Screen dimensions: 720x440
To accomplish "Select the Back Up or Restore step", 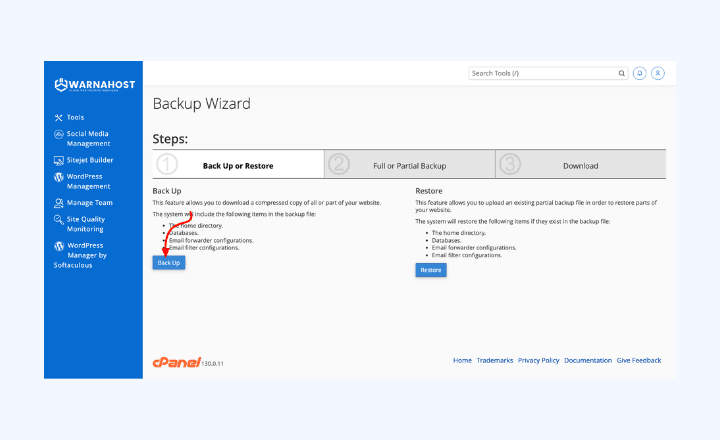I will [x=238, y=164].
